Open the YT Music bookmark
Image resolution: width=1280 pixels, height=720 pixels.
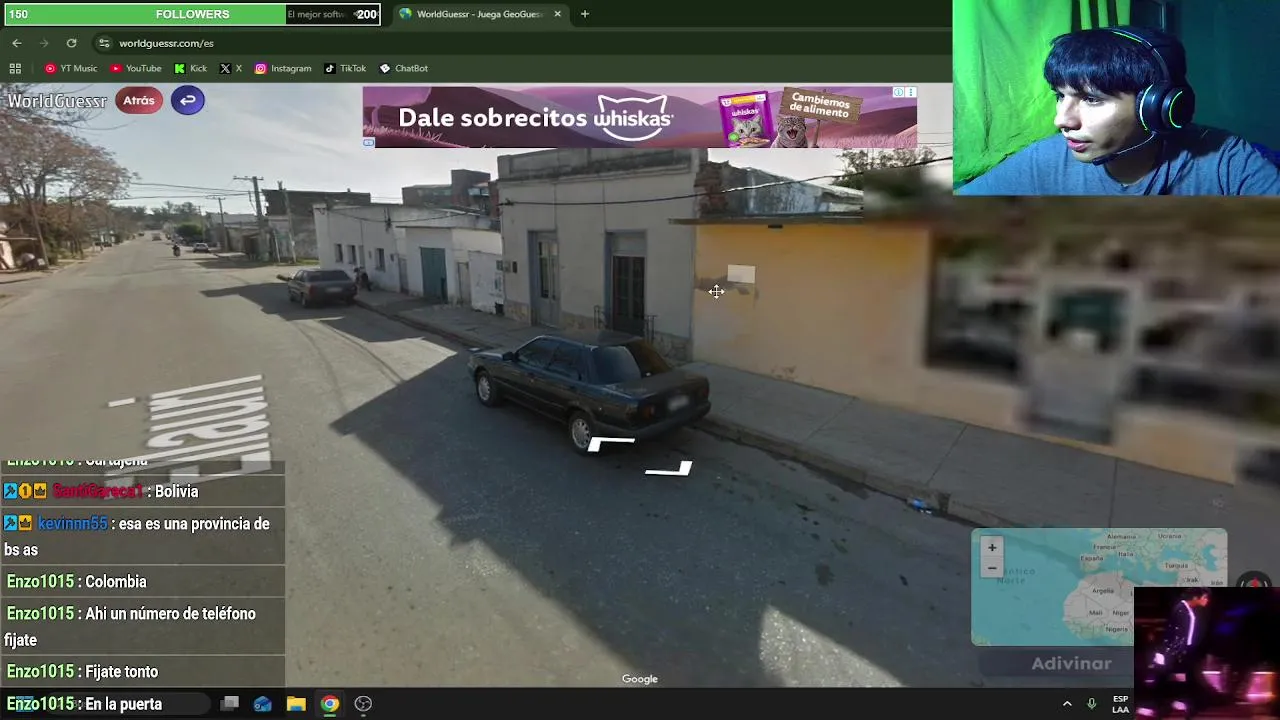click(70, 68)
